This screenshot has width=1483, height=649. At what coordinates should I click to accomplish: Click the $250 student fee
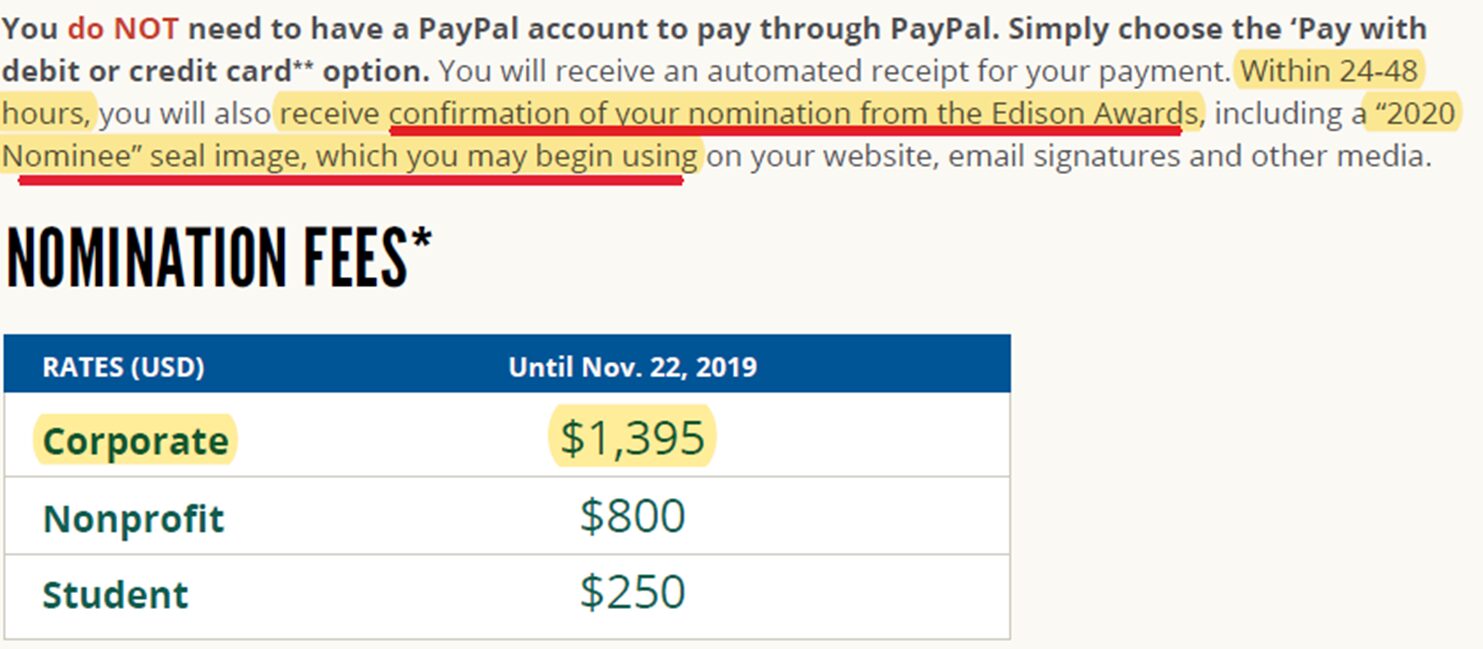[x=632, y=592]
